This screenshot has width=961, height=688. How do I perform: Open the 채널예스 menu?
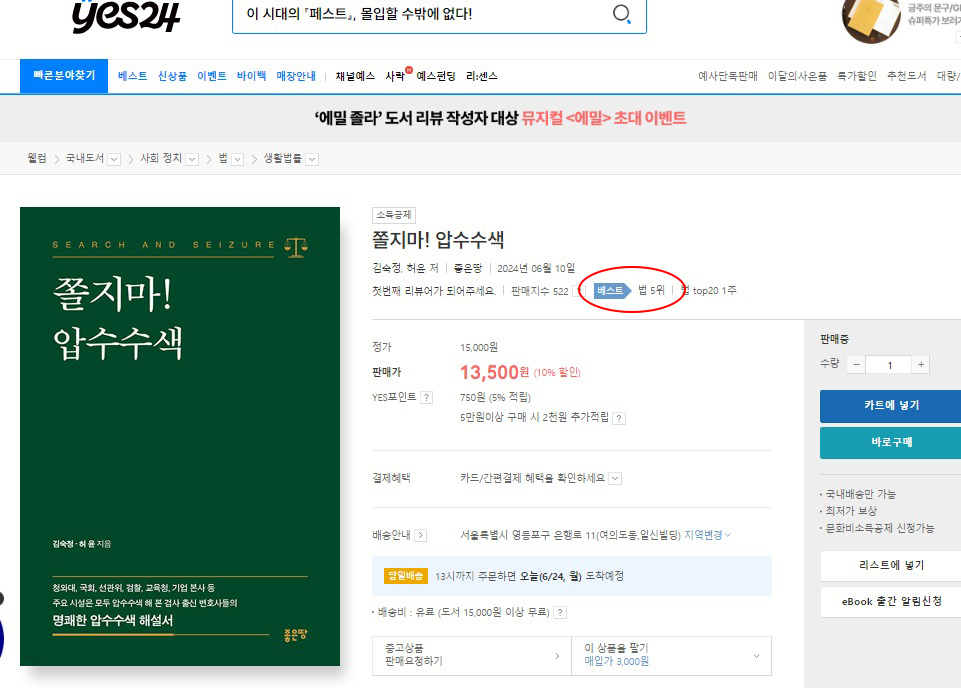point(355,76)
